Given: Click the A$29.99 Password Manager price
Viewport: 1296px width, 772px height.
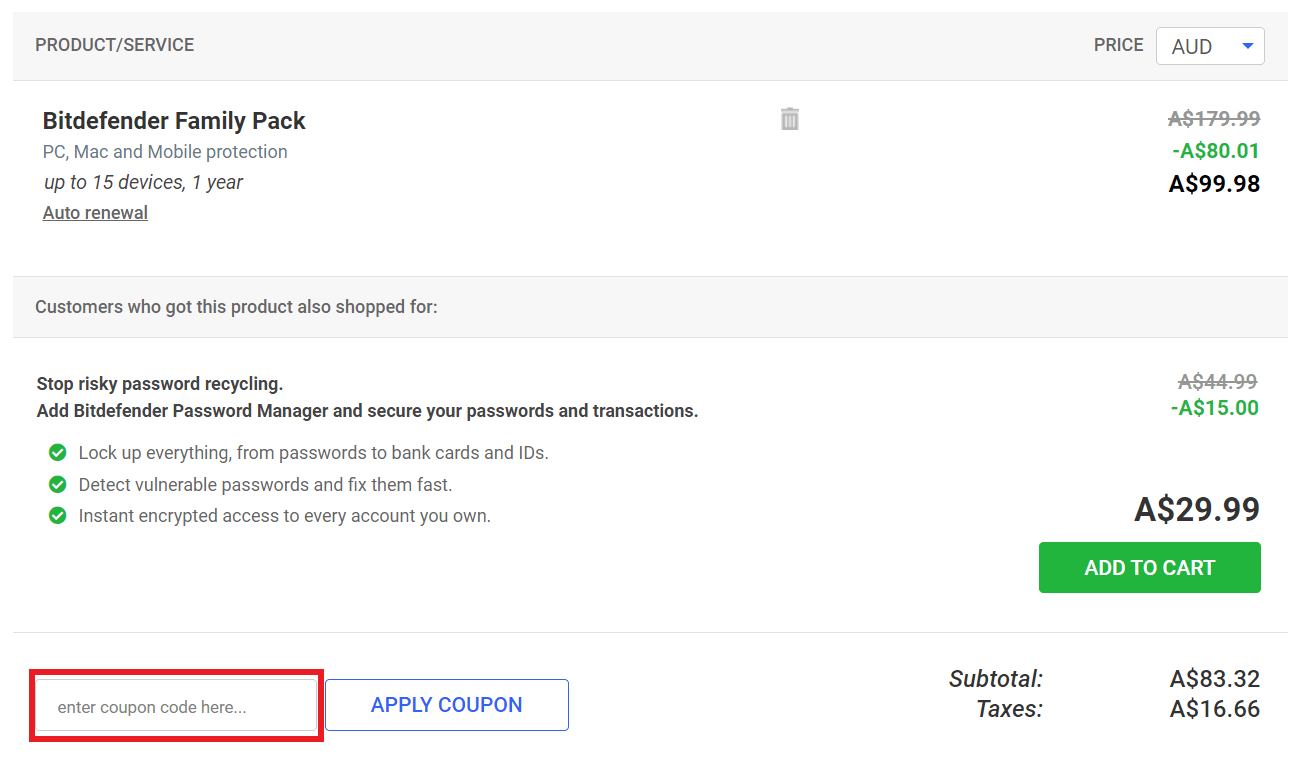Looking at the screenshot, I should pyautogui.click(x=1197, y=510).
